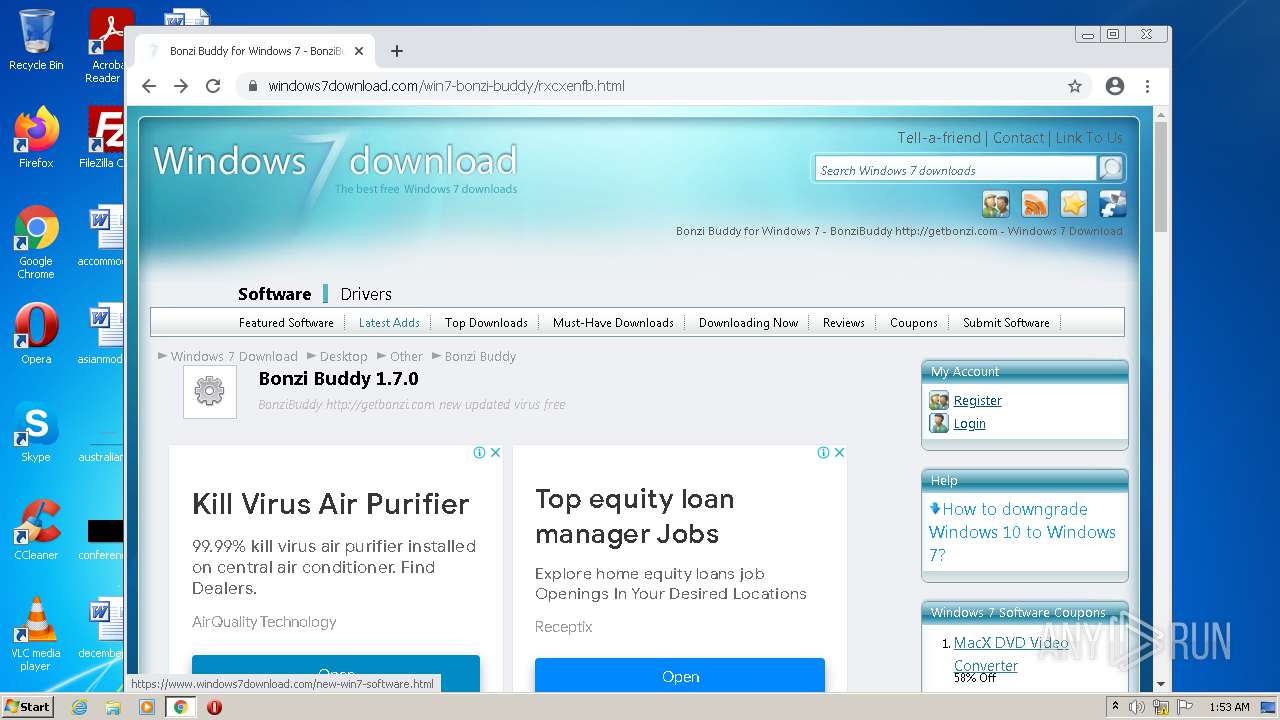Go back with the browser back arrow
This screenshot has height=720, width=1280.
[149, 86]
